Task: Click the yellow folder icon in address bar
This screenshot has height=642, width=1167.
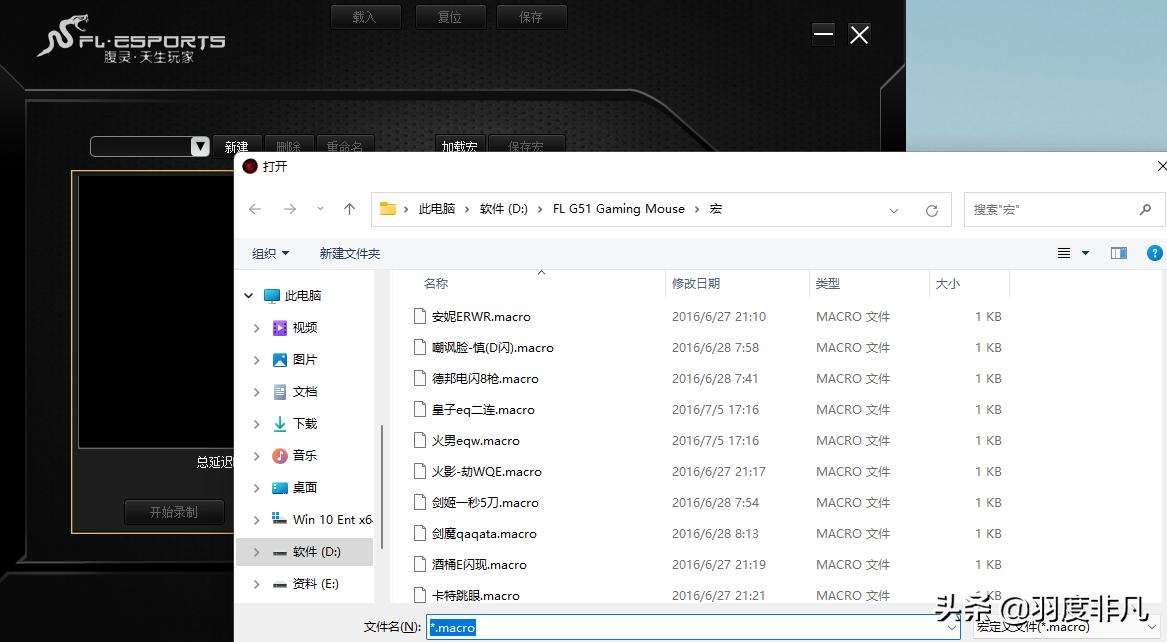Action: 387,208
